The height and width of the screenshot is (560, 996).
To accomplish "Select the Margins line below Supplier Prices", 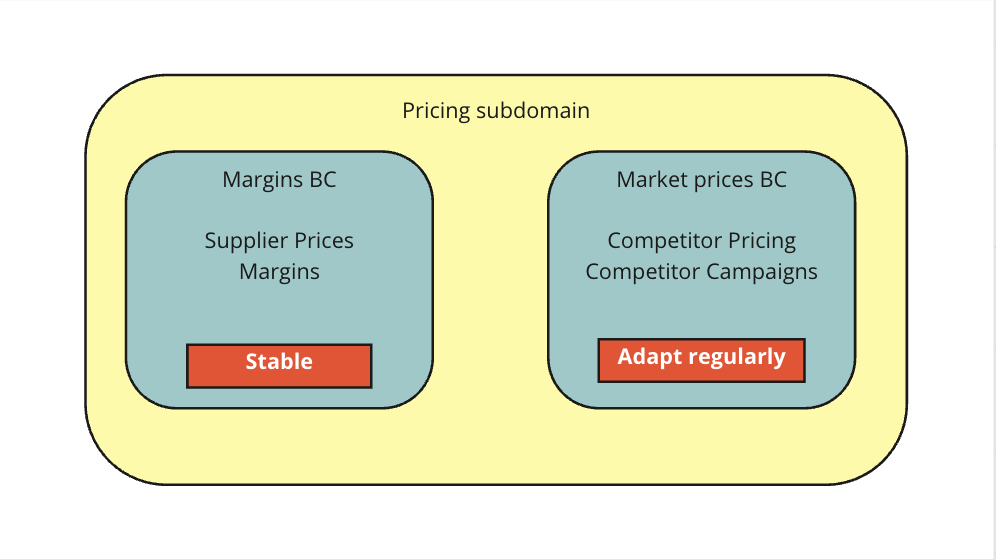I will click(279, 271).
